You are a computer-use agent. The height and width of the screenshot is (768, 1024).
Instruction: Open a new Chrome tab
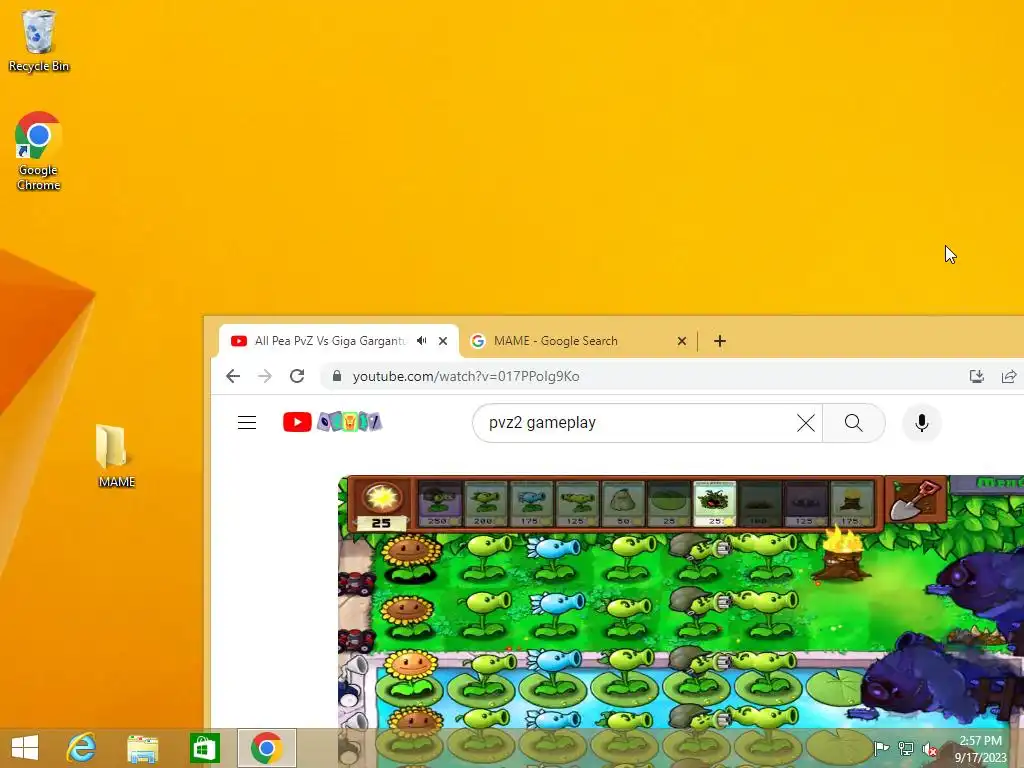720,341
